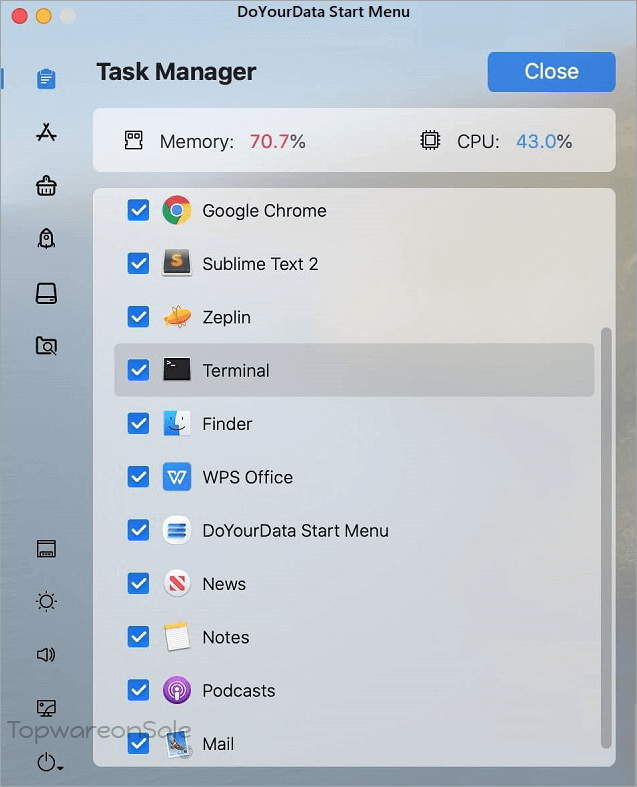Screen dimensions: 637x787
Task: Click the Task Manager heading
Action: [176, 72]
